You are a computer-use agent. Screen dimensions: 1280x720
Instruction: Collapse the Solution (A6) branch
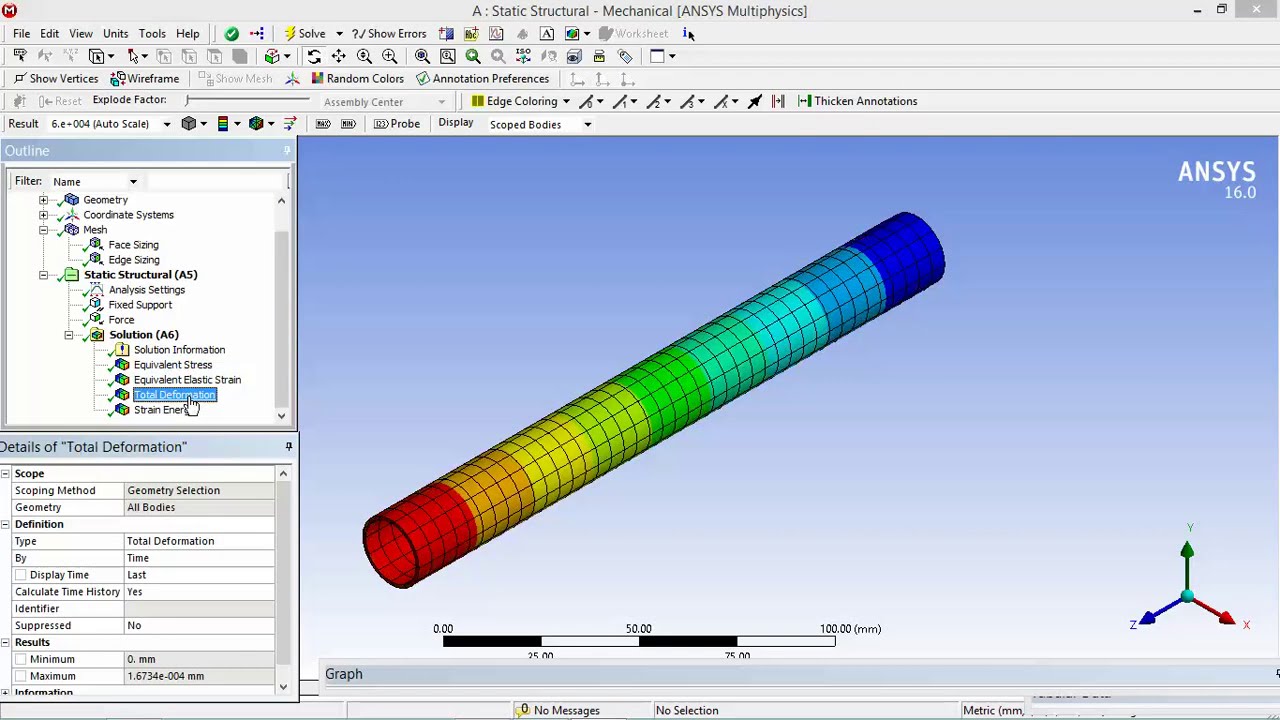(69, 335)
